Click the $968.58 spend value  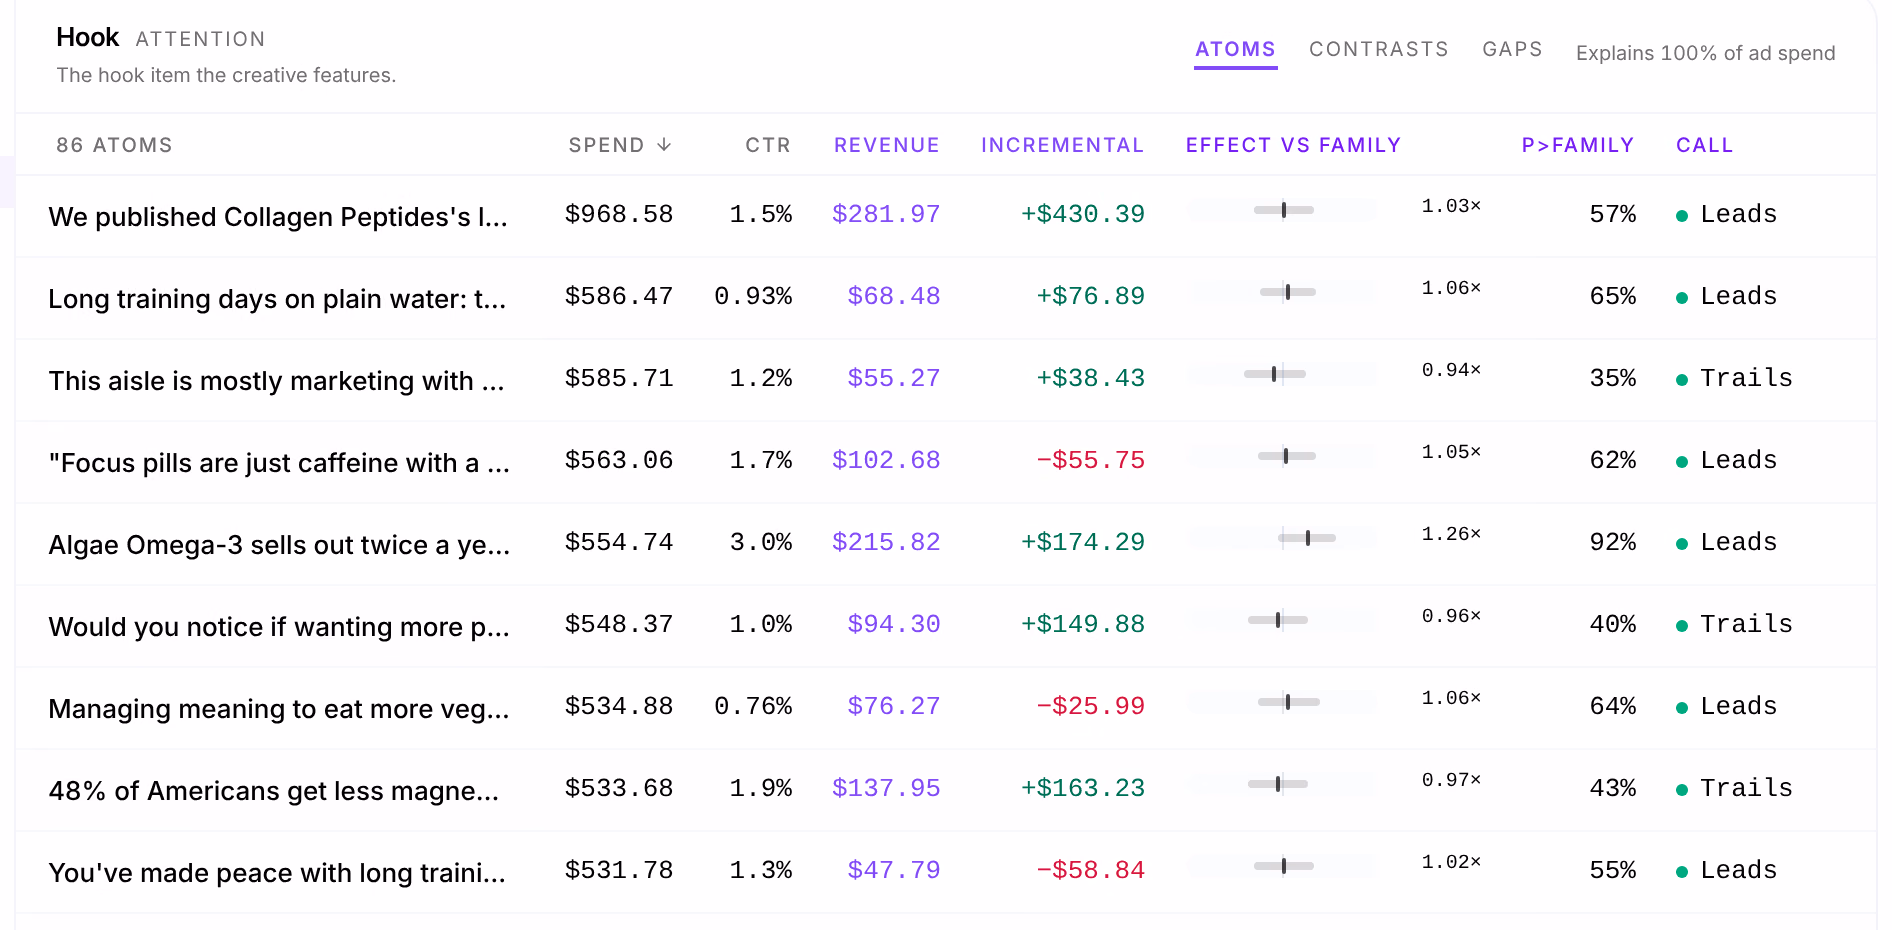619,214
